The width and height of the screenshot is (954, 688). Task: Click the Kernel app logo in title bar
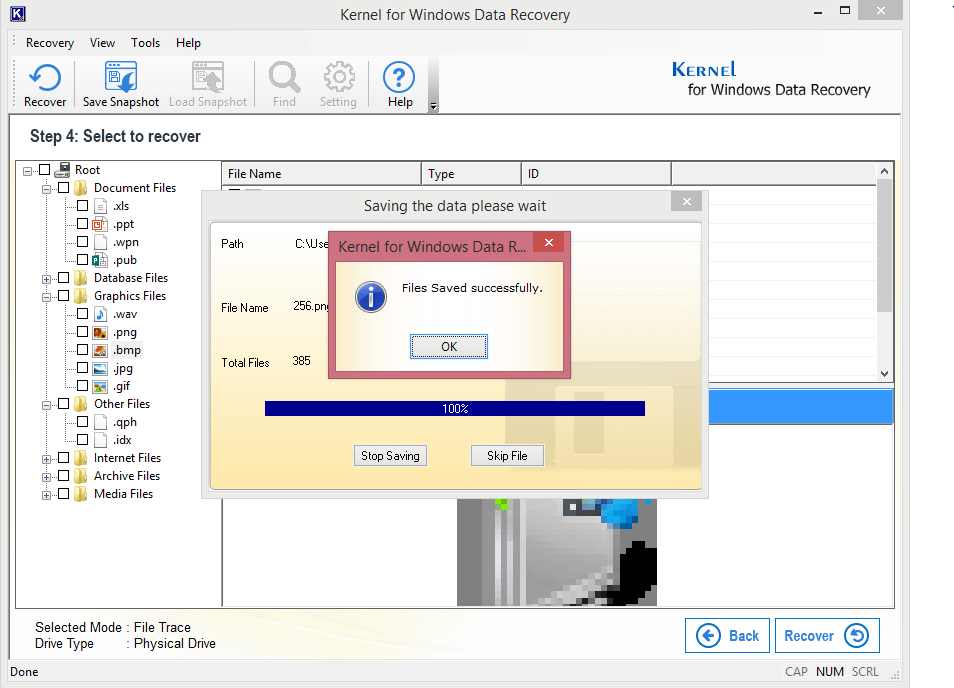18,13
